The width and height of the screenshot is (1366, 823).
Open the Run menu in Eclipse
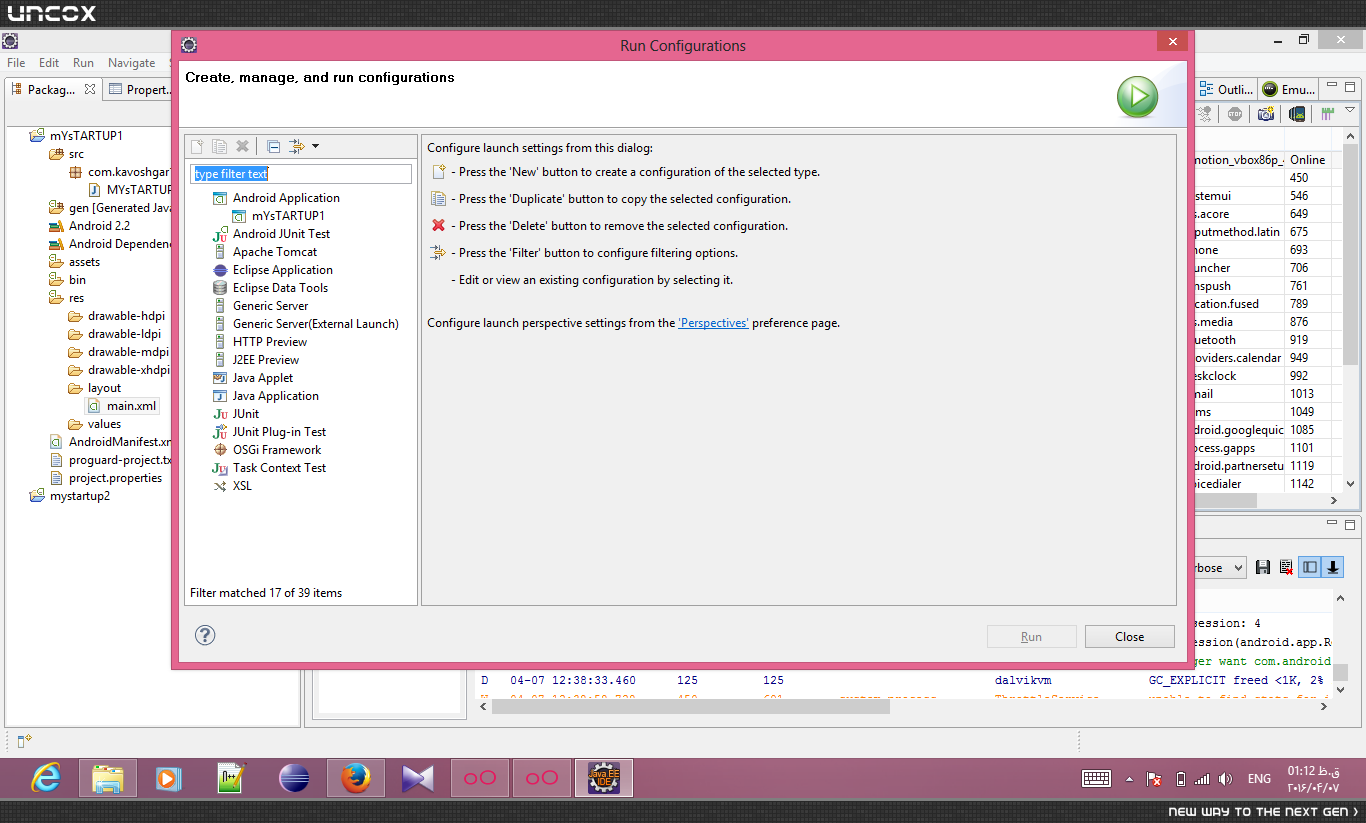tap(84, 63)
